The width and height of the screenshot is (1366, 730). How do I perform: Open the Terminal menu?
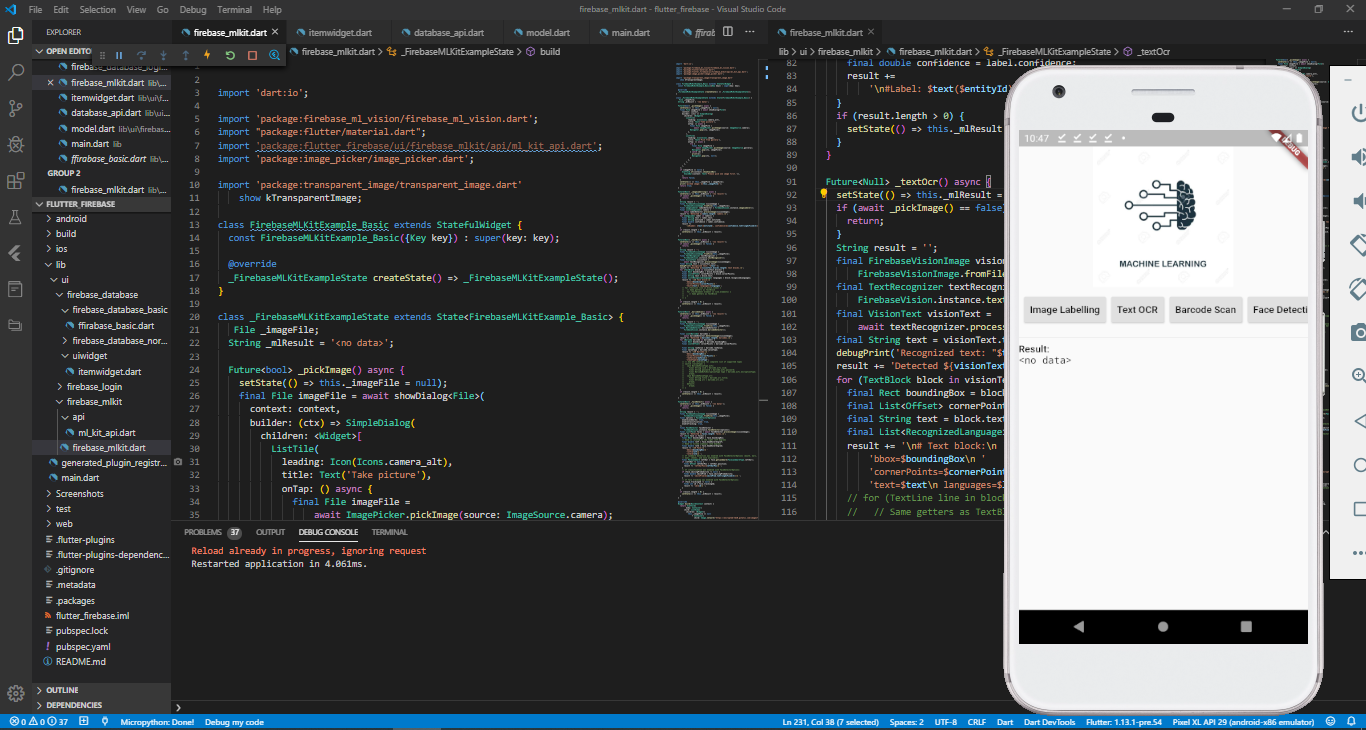tap(235, 10)
